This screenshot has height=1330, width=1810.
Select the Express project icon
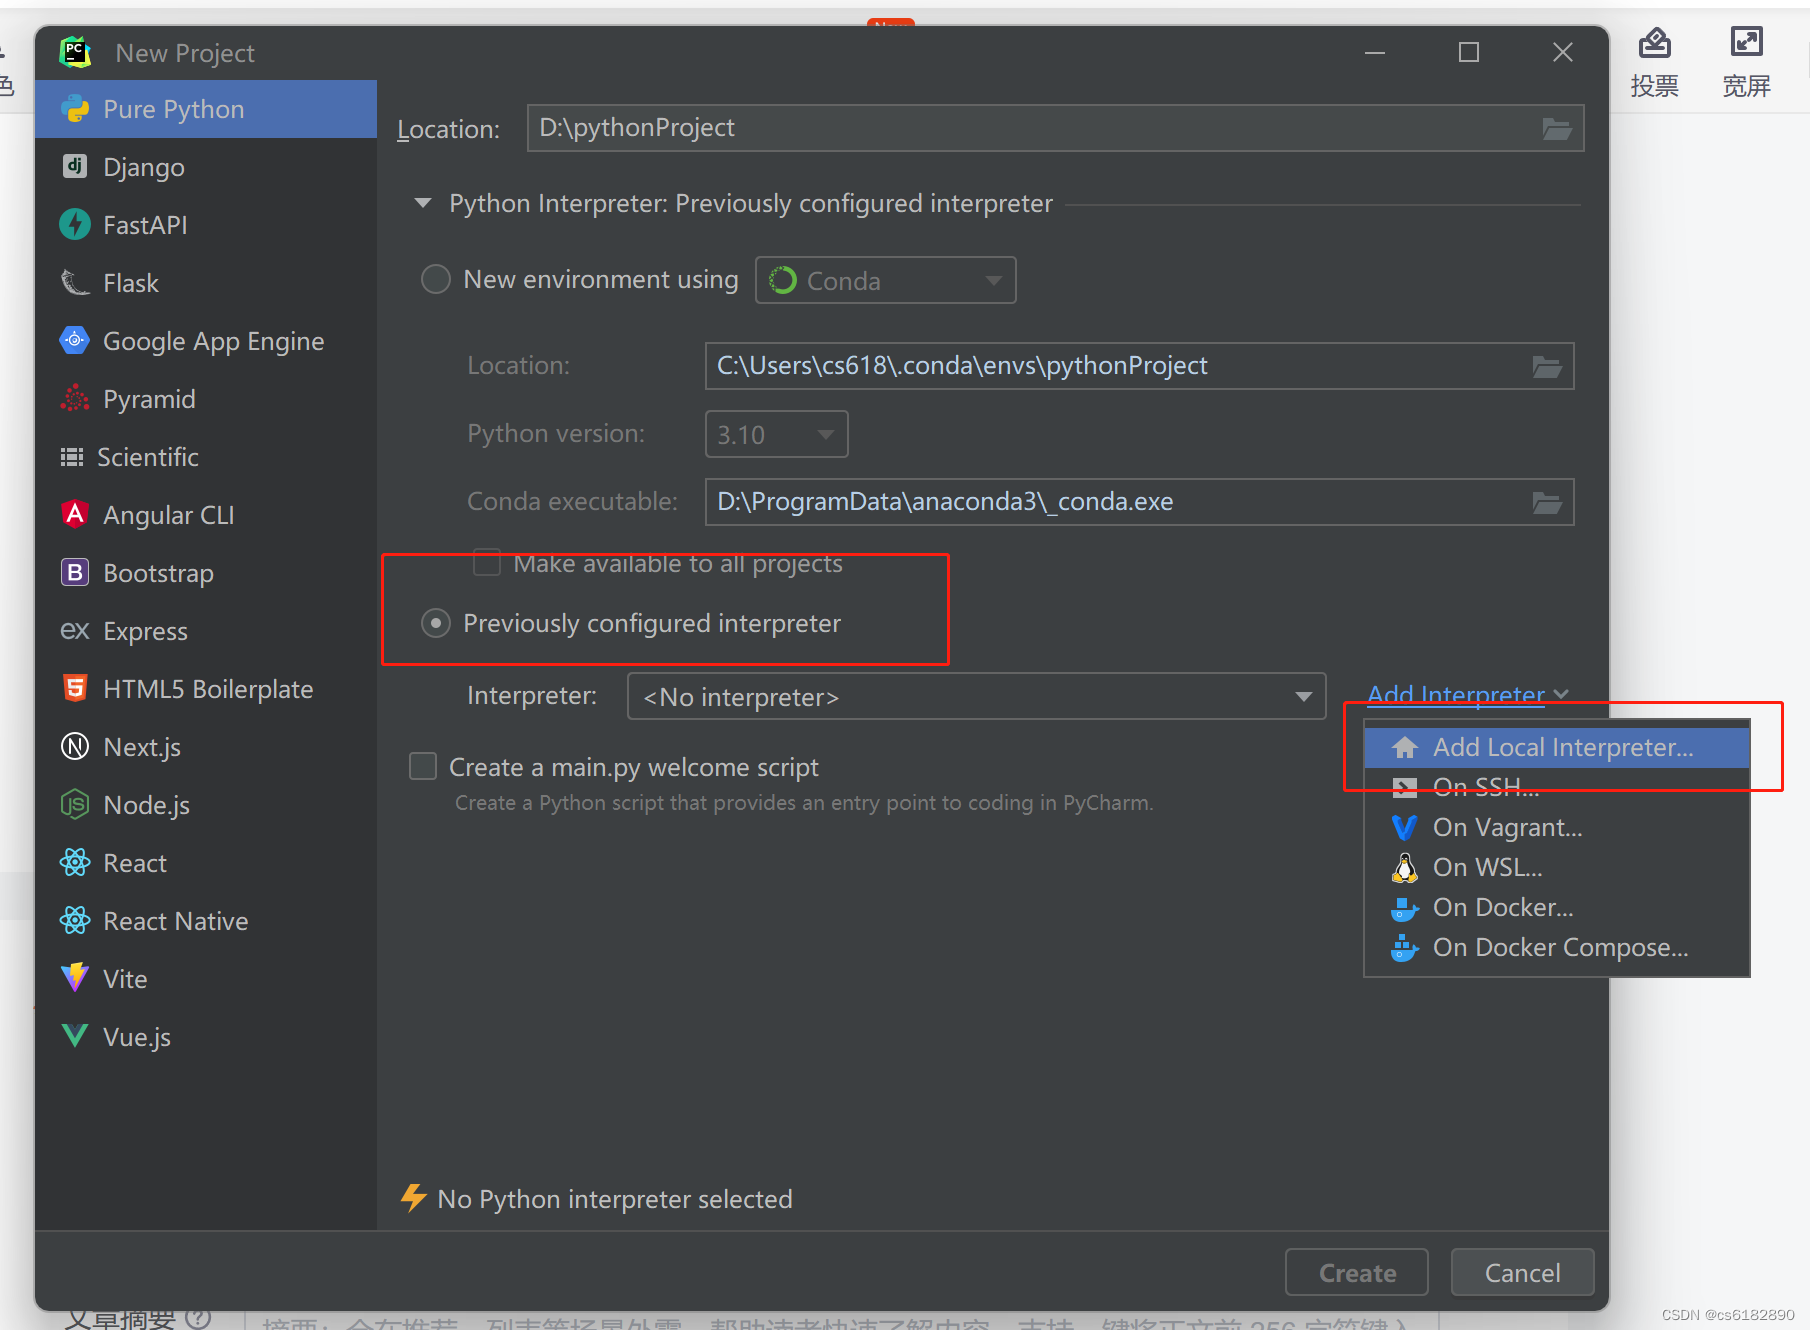click(x=75, y=630)
